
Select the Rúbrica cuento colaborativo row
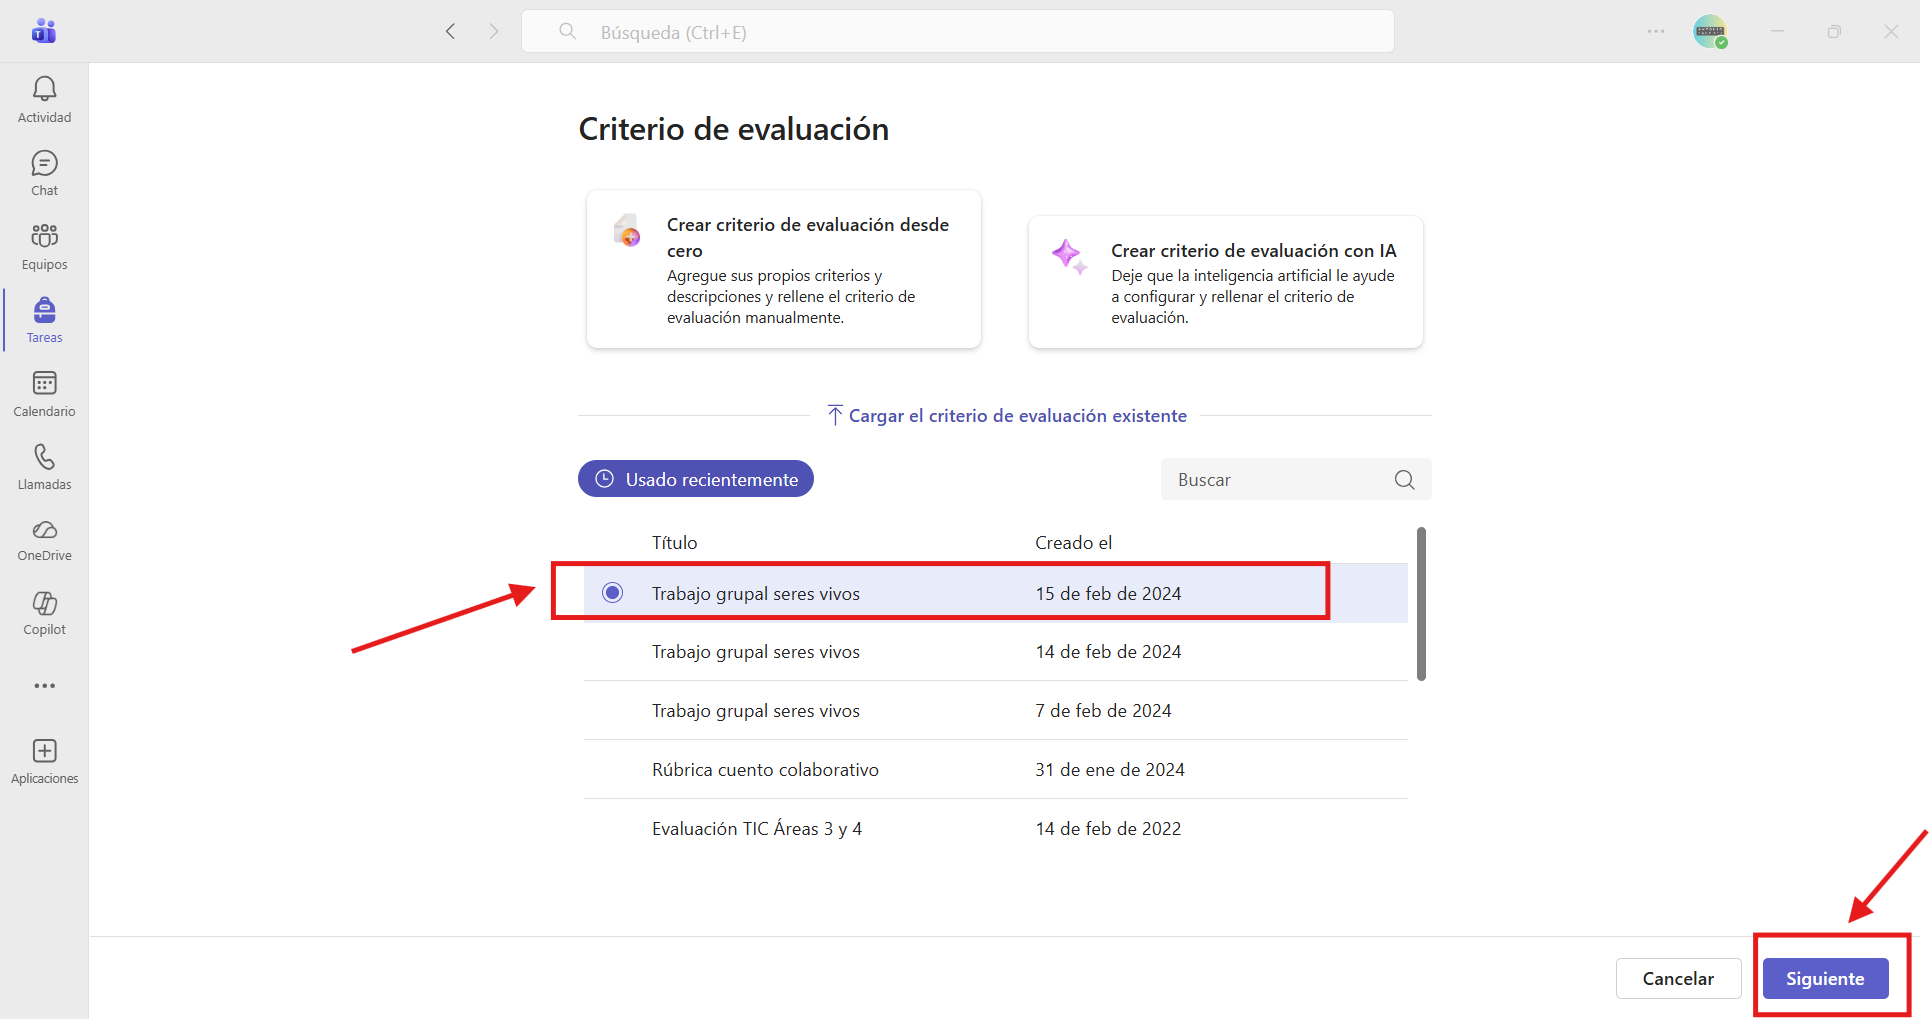[996, 770]
